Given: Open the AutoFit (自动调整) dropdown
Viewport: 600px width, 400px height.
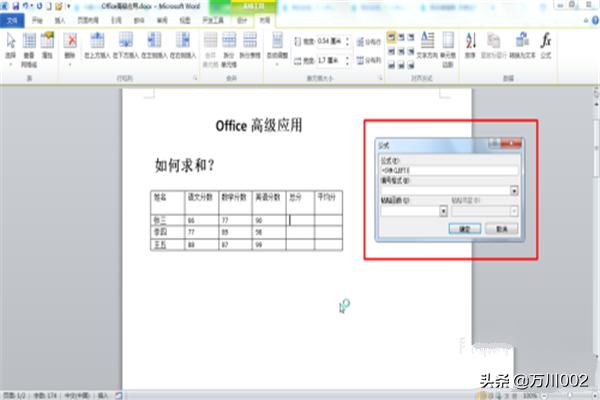Looking at the screenshot, I should tap(277, 49).
